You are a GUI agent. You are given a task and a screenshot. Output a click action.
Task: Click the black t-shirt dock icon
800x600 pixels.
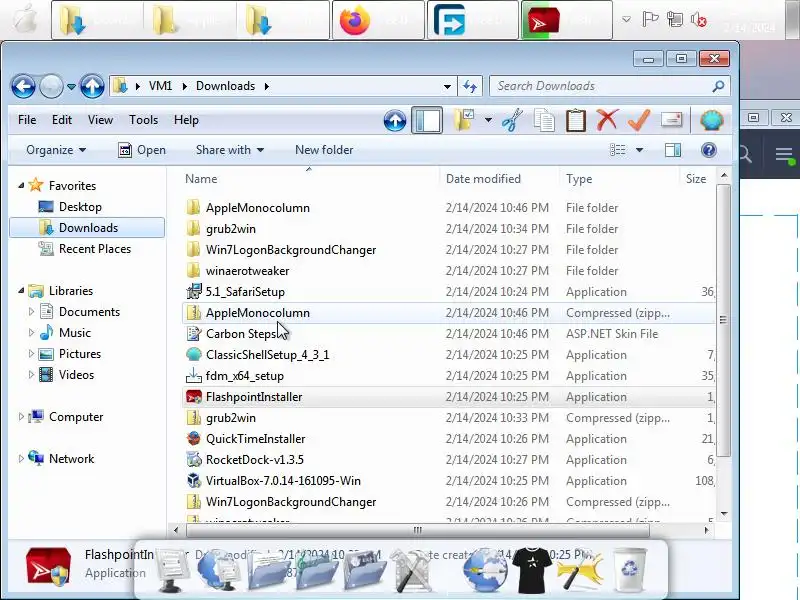coord(534,569)
